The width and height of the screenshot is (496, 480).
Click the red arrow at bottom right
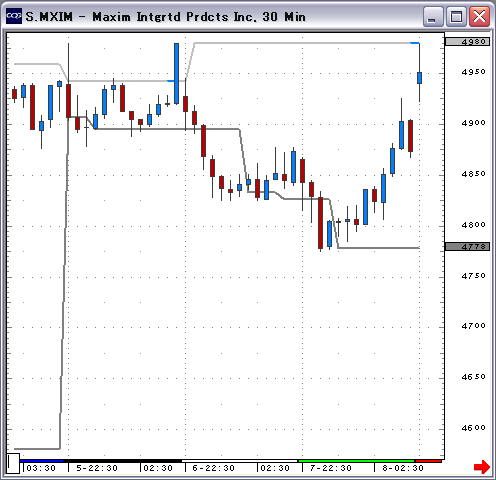pos(482,467)
